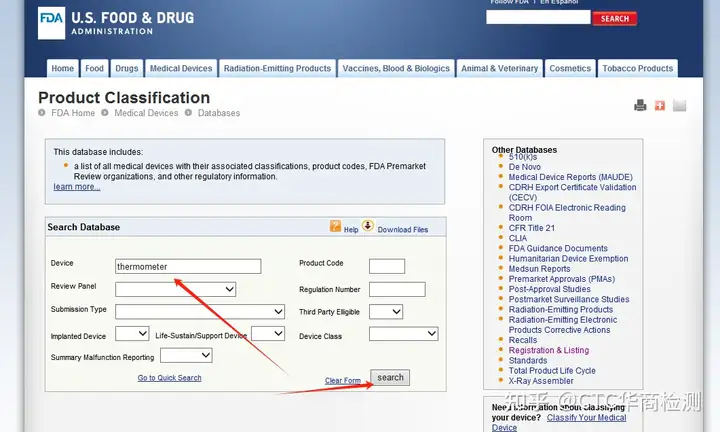720x432 pixels.
Task: Click the print page icon
Action: (x=640, y=105)
